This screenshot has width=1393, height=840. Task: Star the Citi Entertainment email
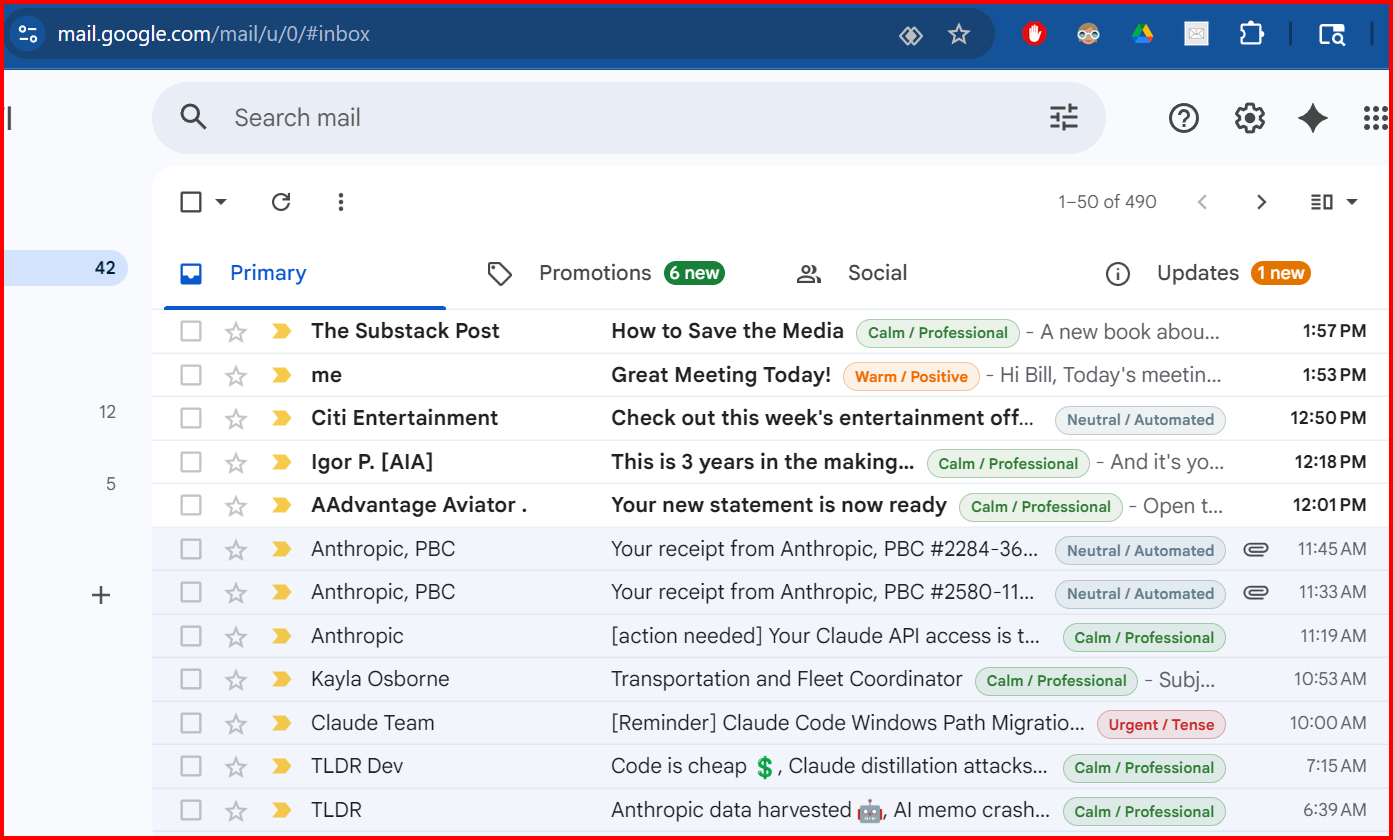(x=236, y=418)
